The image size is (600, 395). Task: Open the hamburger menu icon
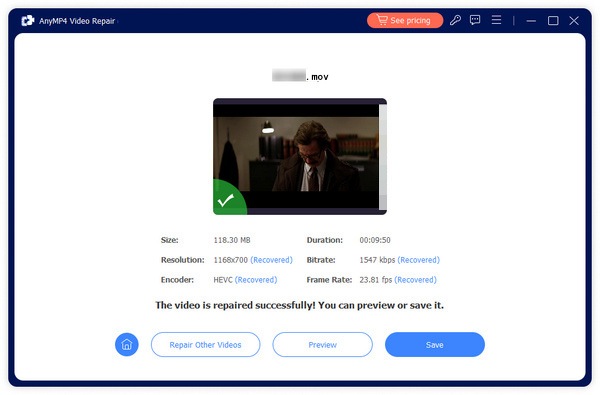tap(496, 20)
